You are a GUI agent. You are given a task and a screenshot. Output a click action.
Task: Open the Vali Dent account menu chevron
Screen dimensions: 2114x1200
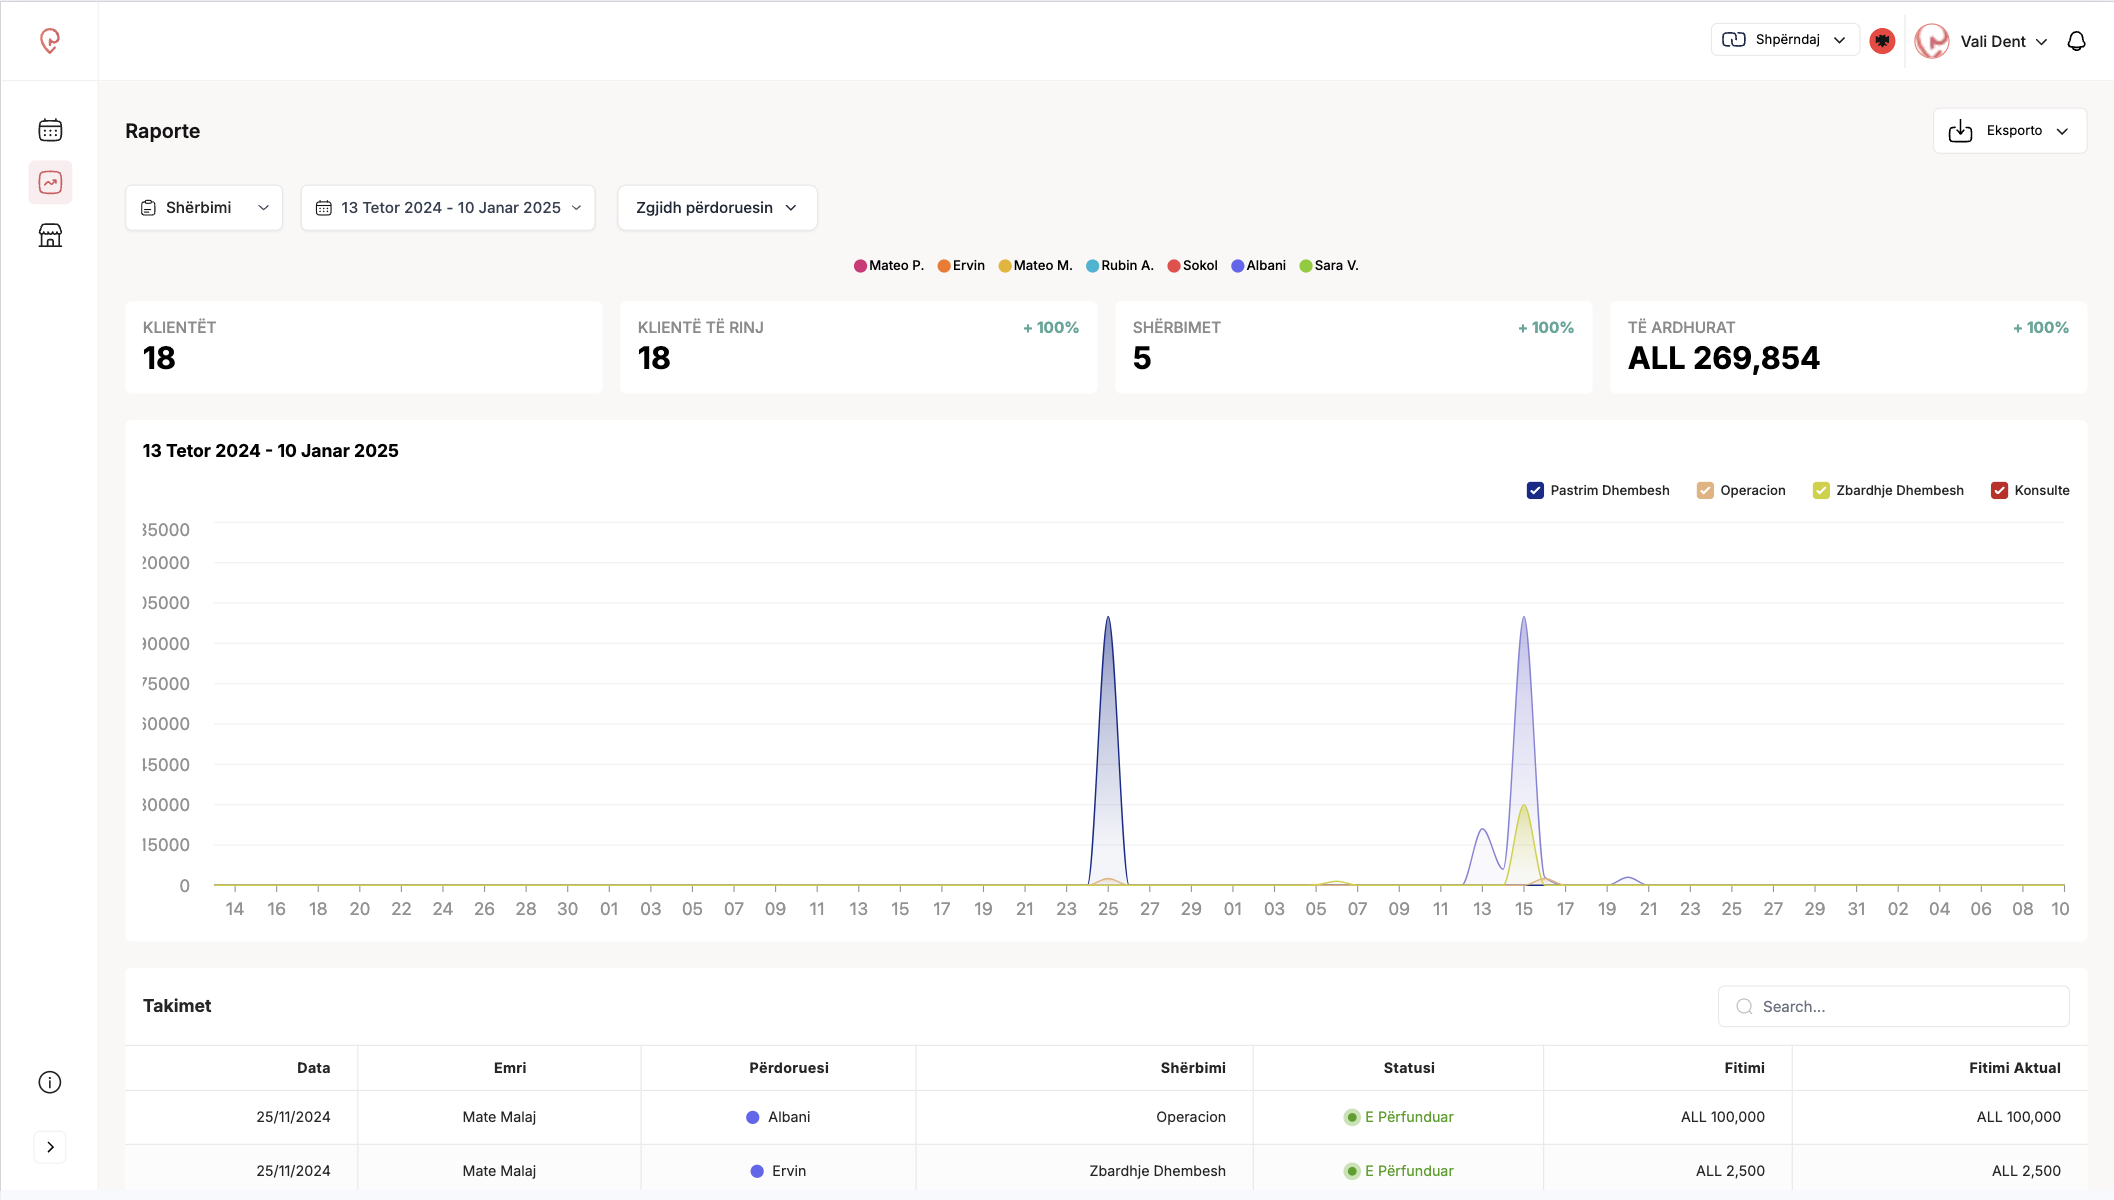coord(2041,42)
